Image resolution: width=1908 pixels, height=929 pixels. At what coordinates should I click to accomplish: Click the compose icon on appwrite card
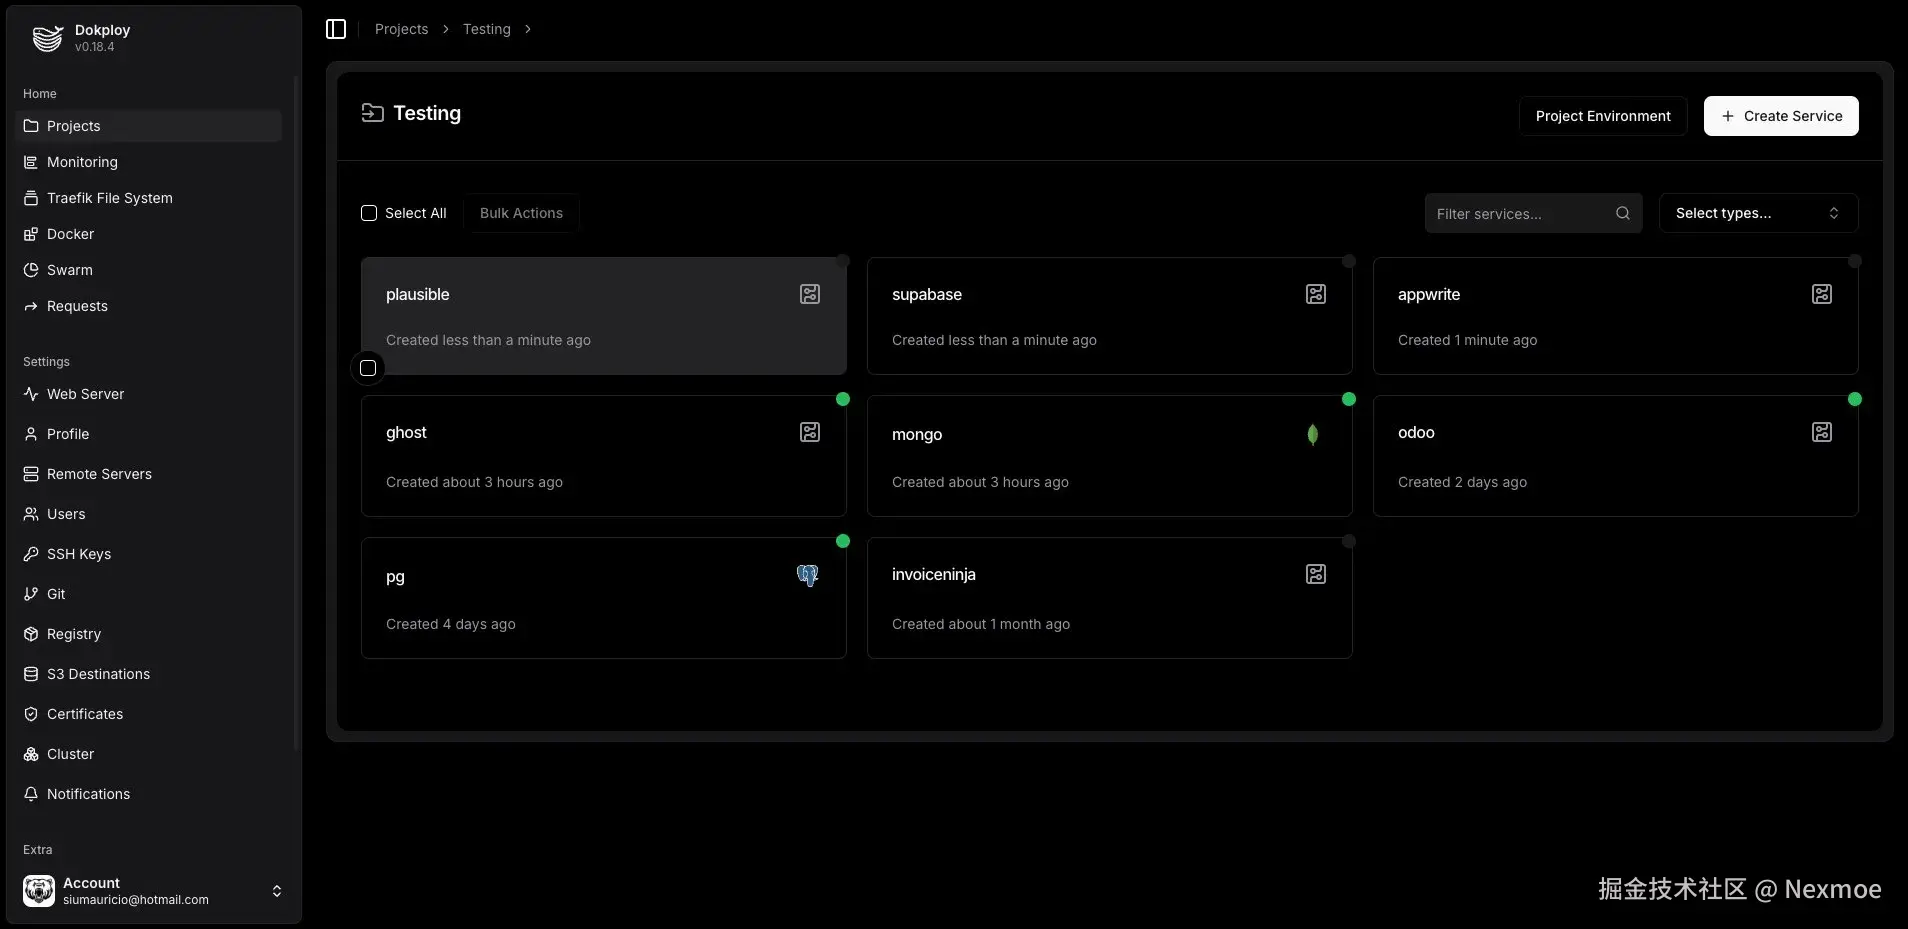1822,294
